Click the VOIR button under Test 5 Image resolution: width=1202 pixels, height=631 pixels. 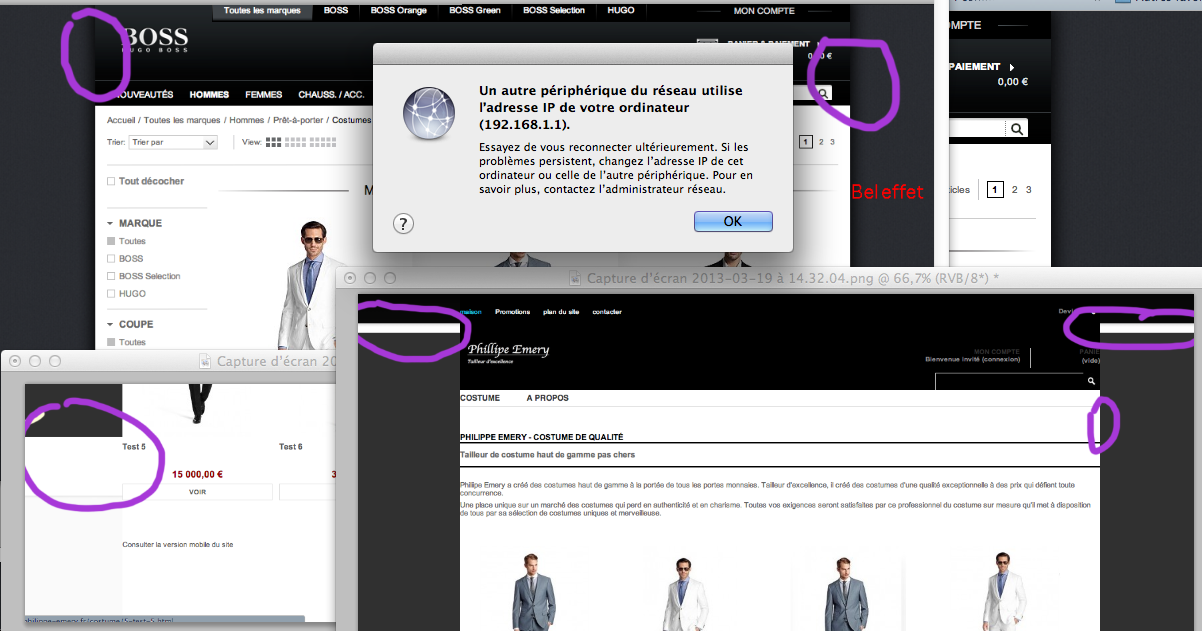197,492
